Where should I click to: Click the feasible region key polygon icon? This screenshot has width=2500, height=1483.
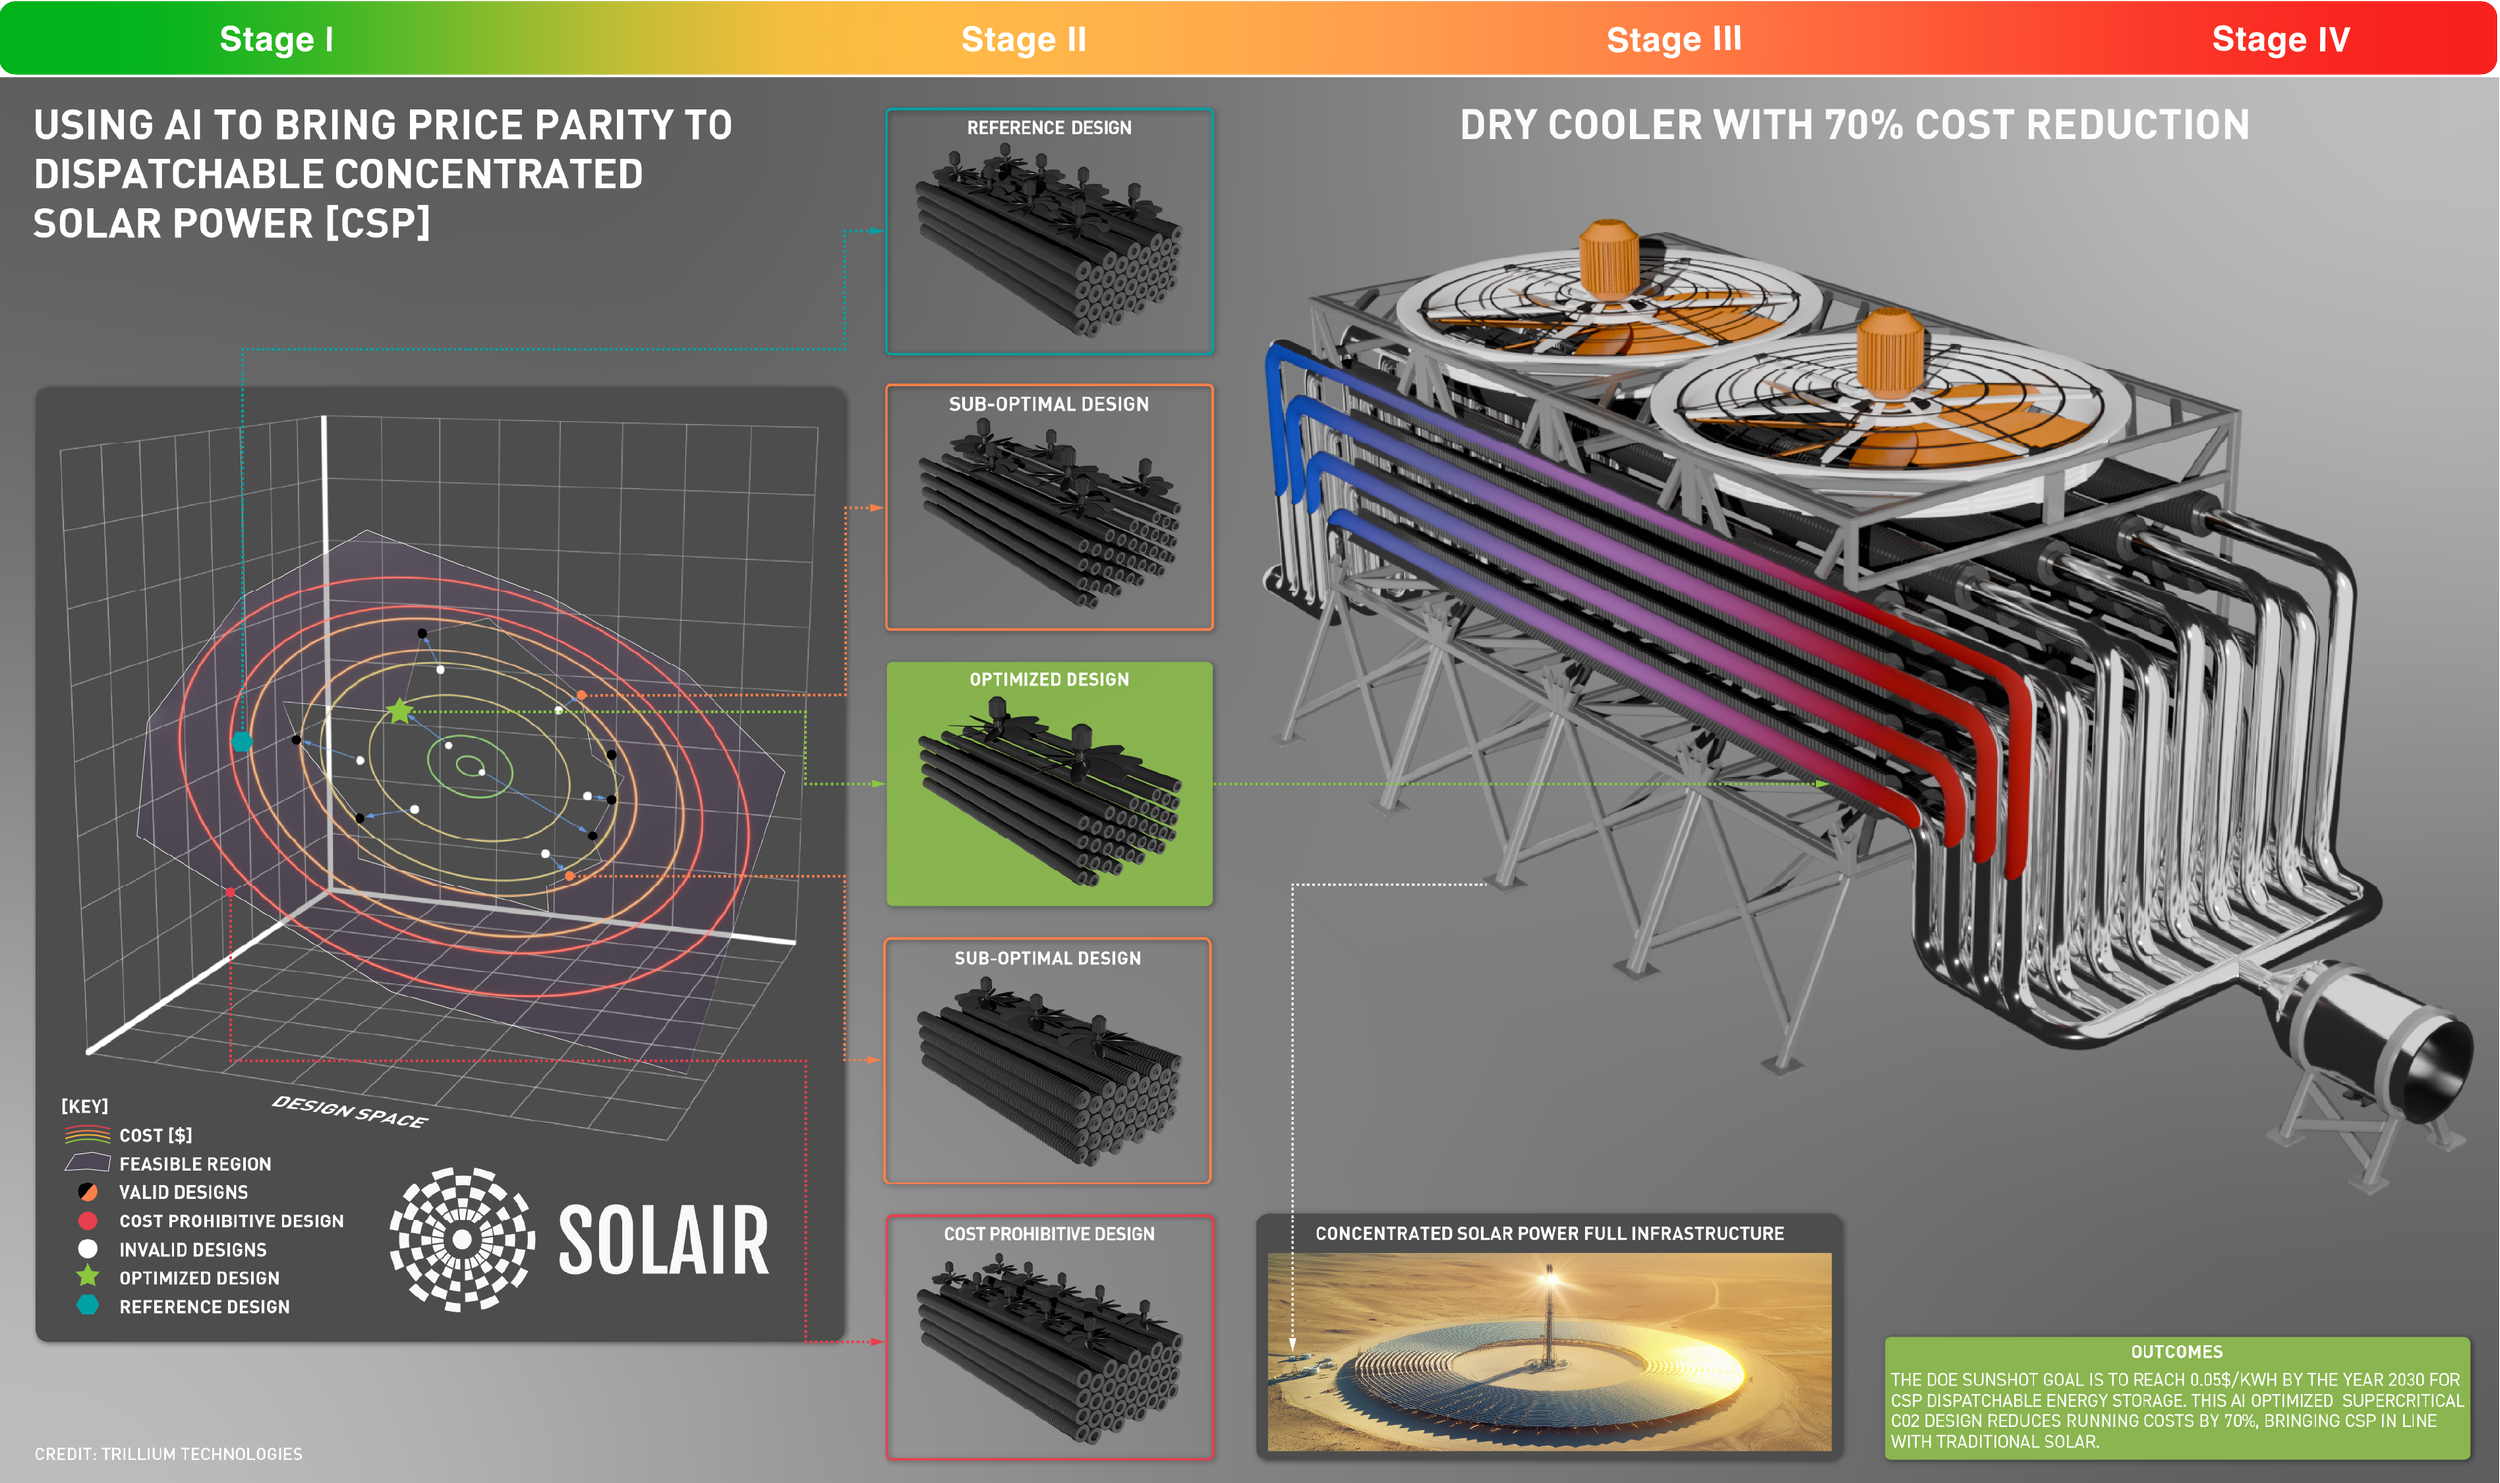(87, 1163)
